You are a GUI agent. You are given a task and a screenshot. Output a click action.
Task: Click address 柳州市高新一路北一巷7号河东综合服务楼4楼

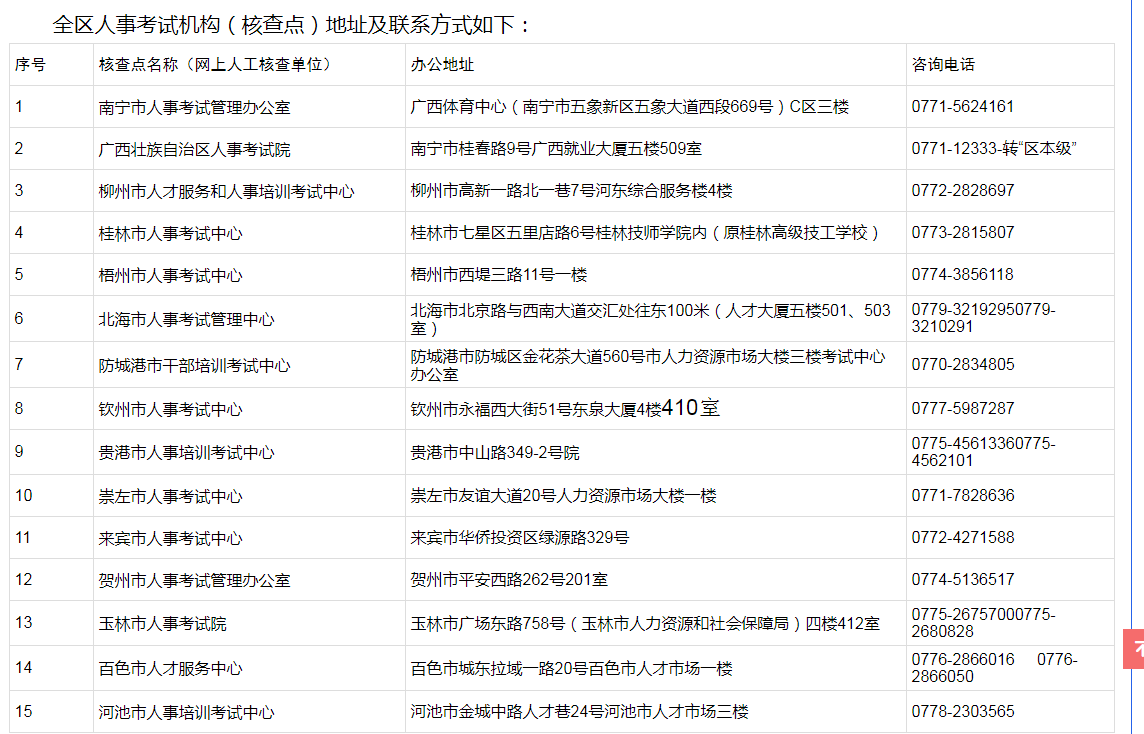tap(571, 191)
